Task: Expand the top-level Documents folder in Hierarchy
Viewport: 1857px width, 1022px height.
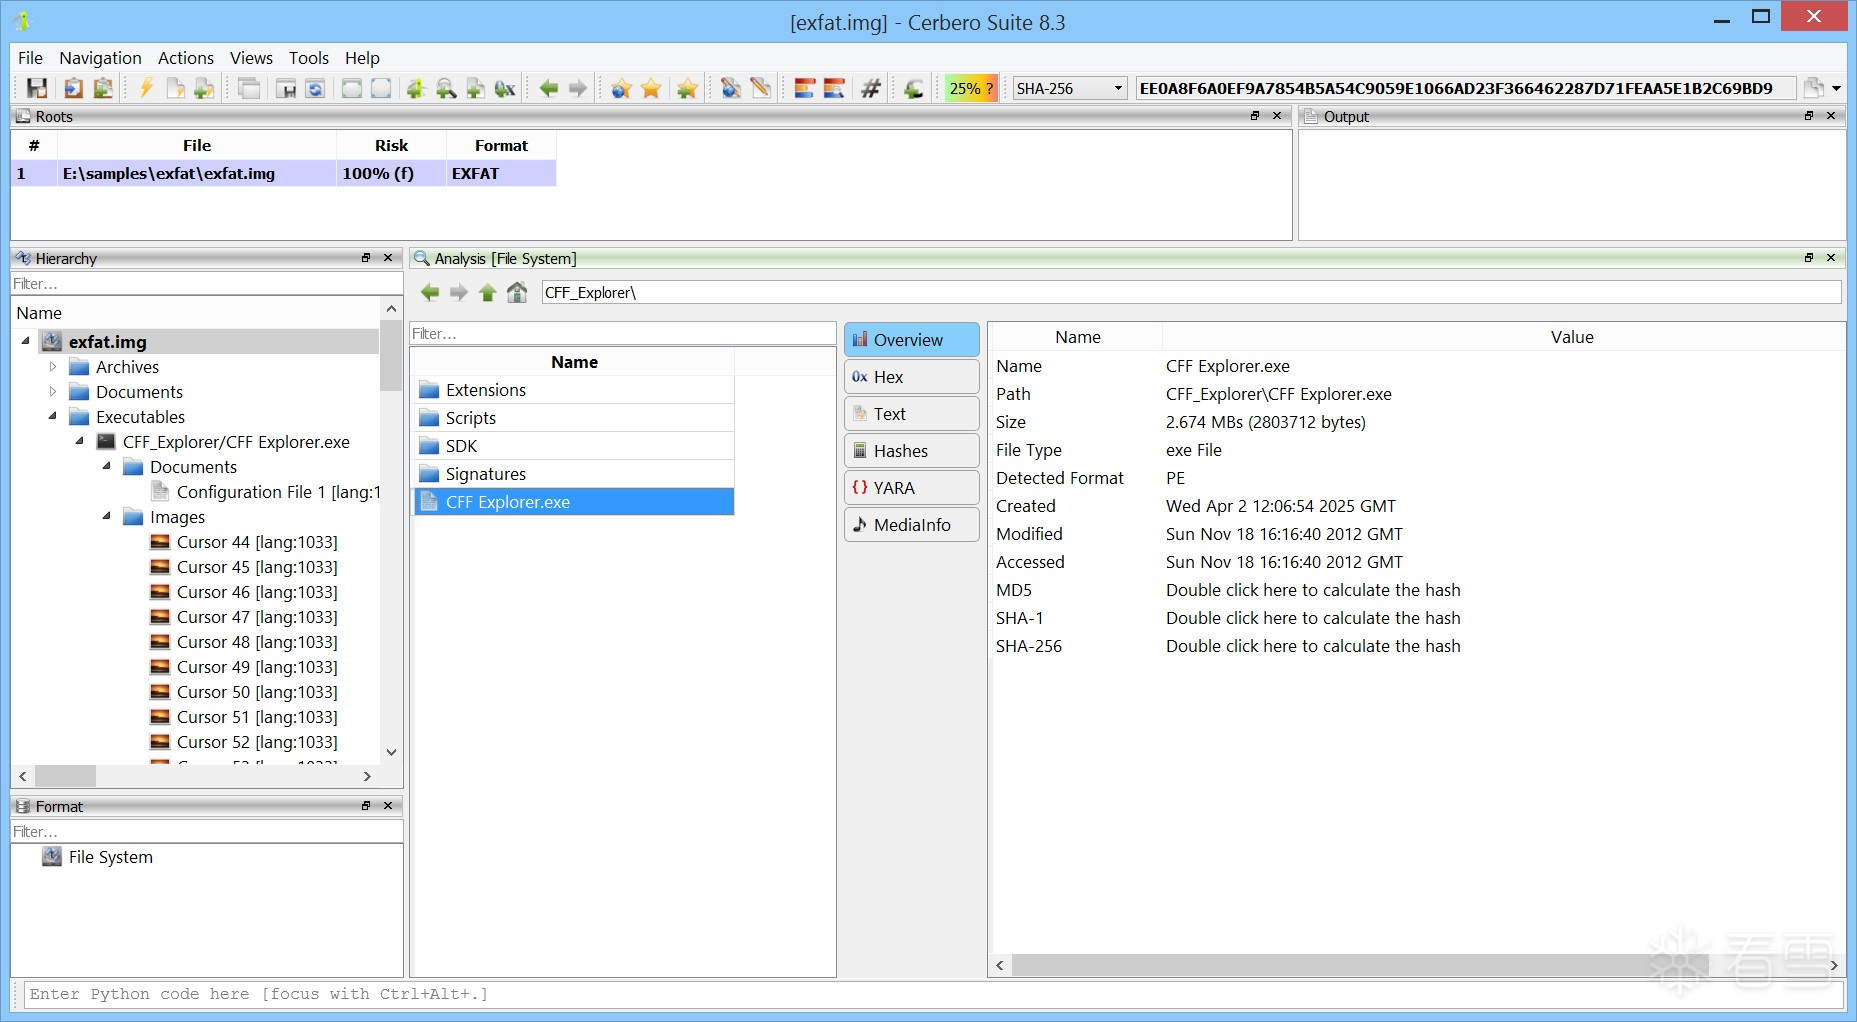Action: tap(53, 392)
